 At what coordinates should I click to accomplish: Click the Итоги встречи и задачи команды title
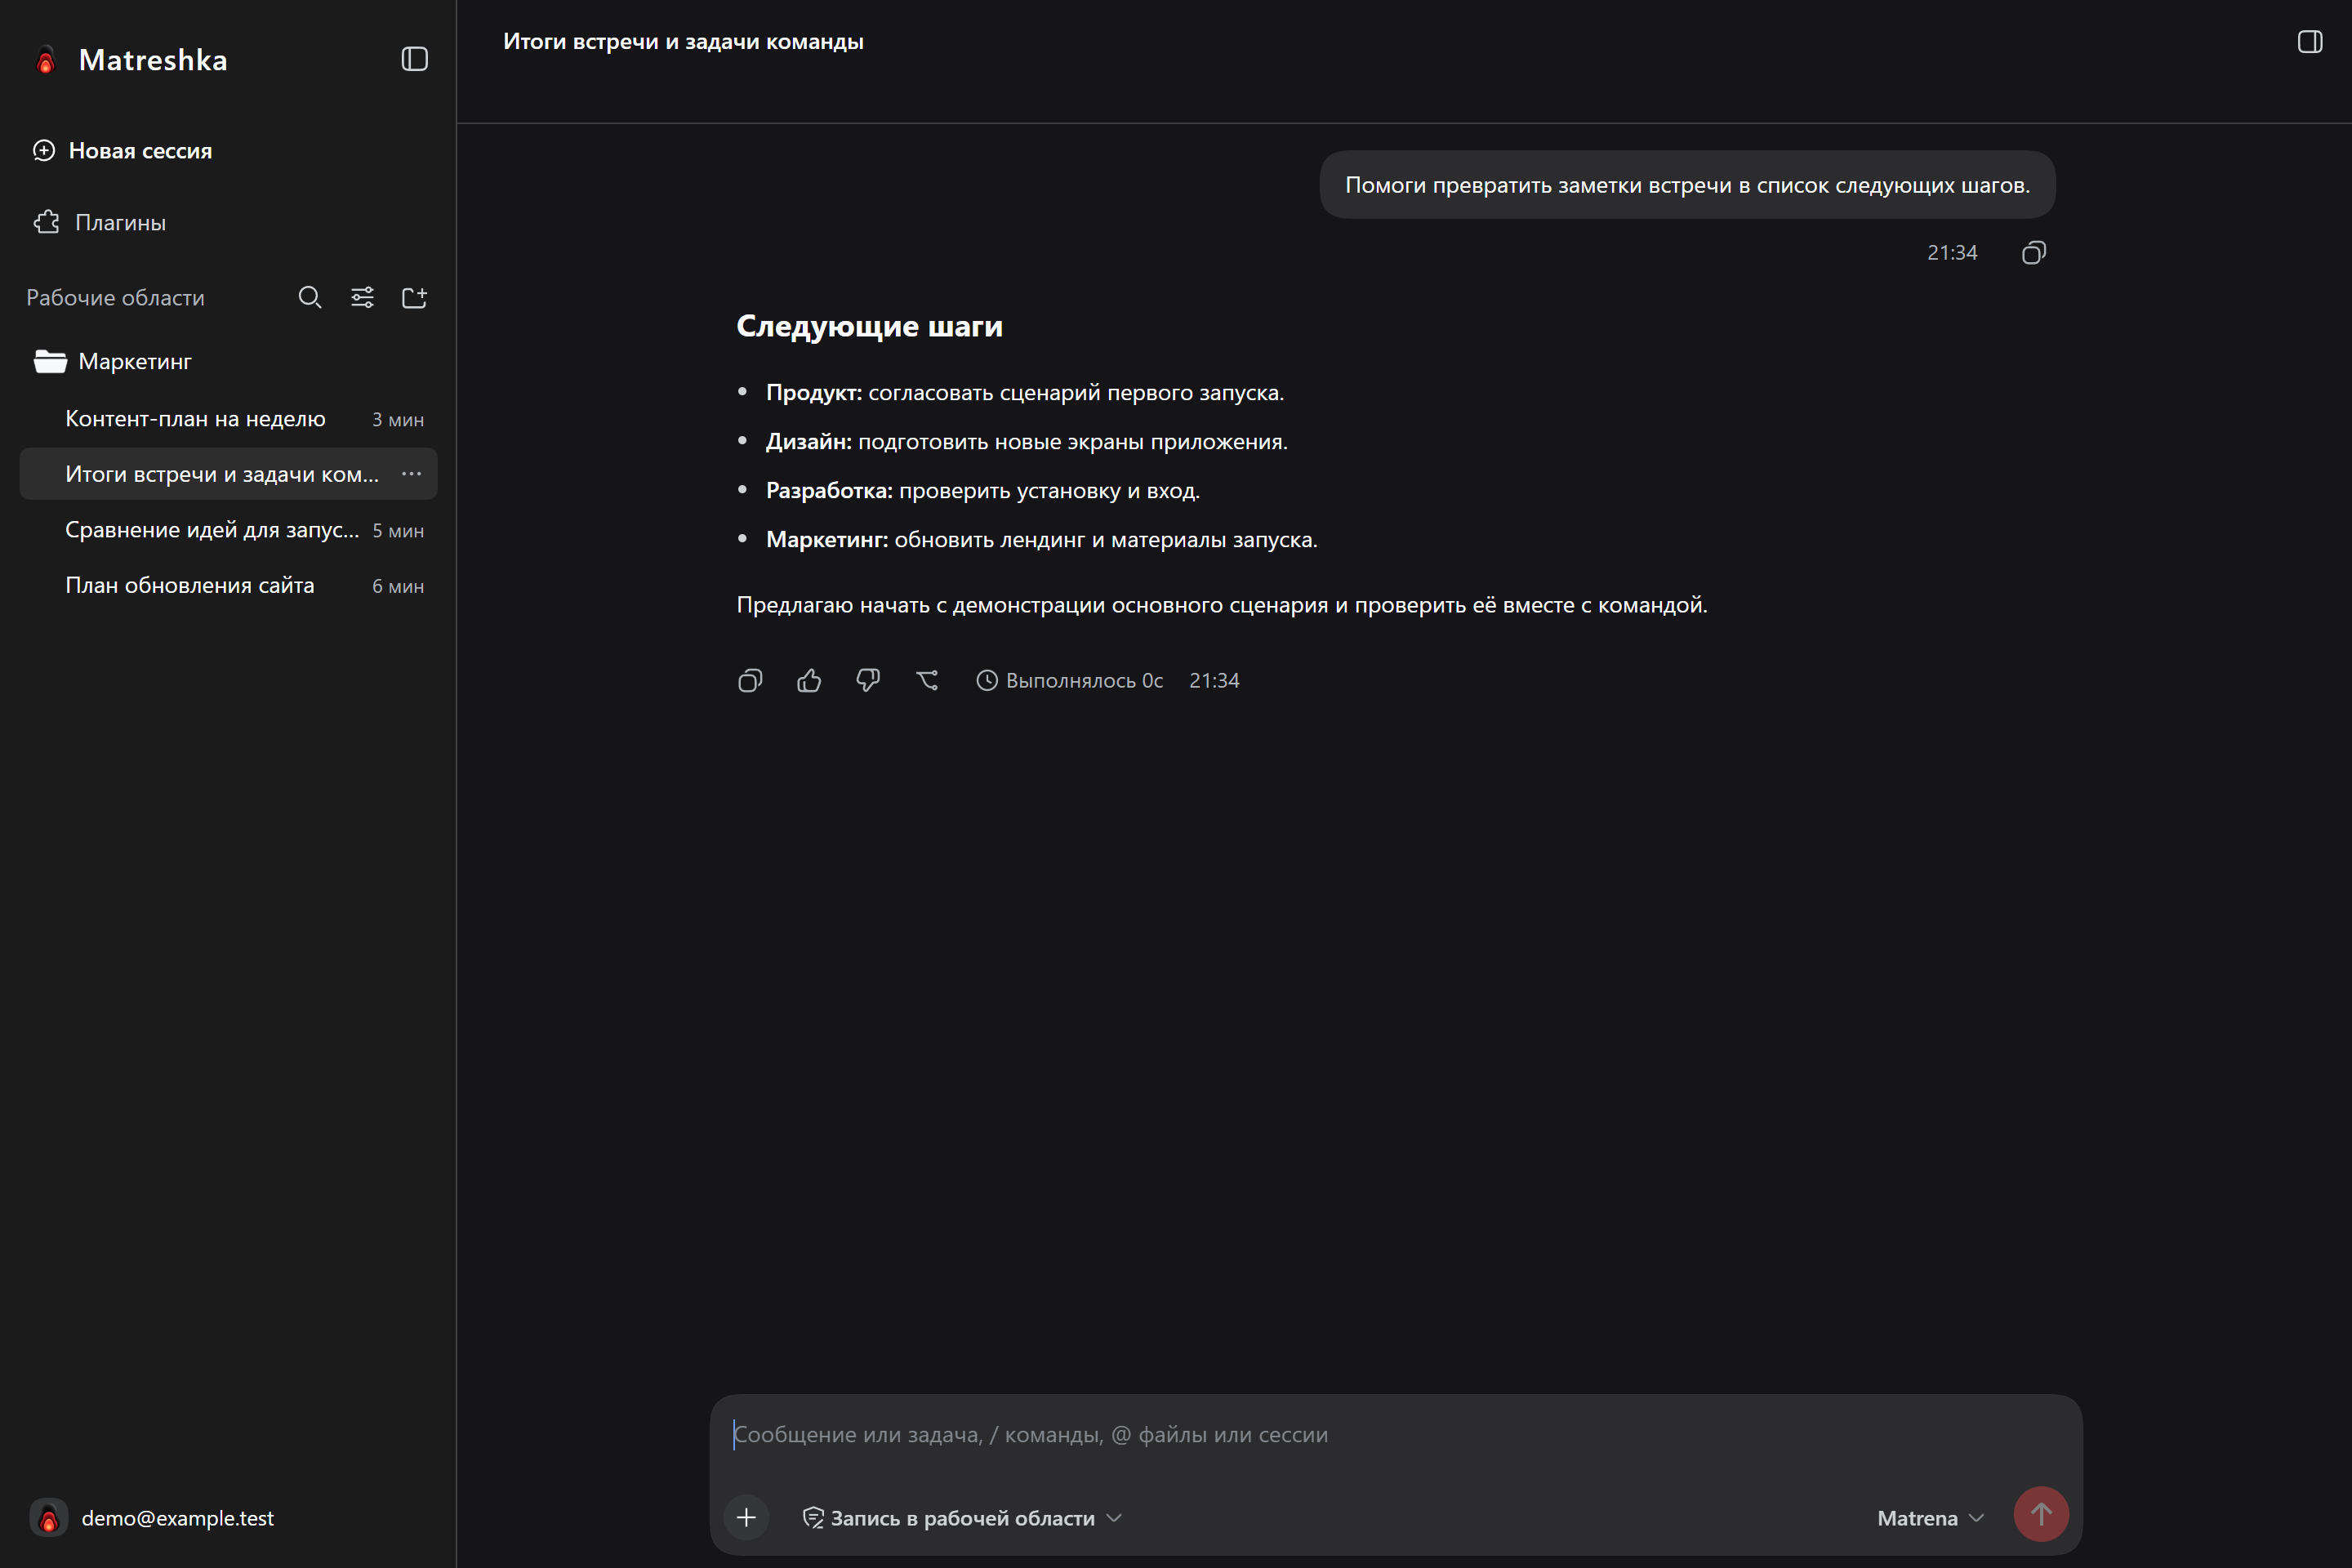tap(683, 42)
